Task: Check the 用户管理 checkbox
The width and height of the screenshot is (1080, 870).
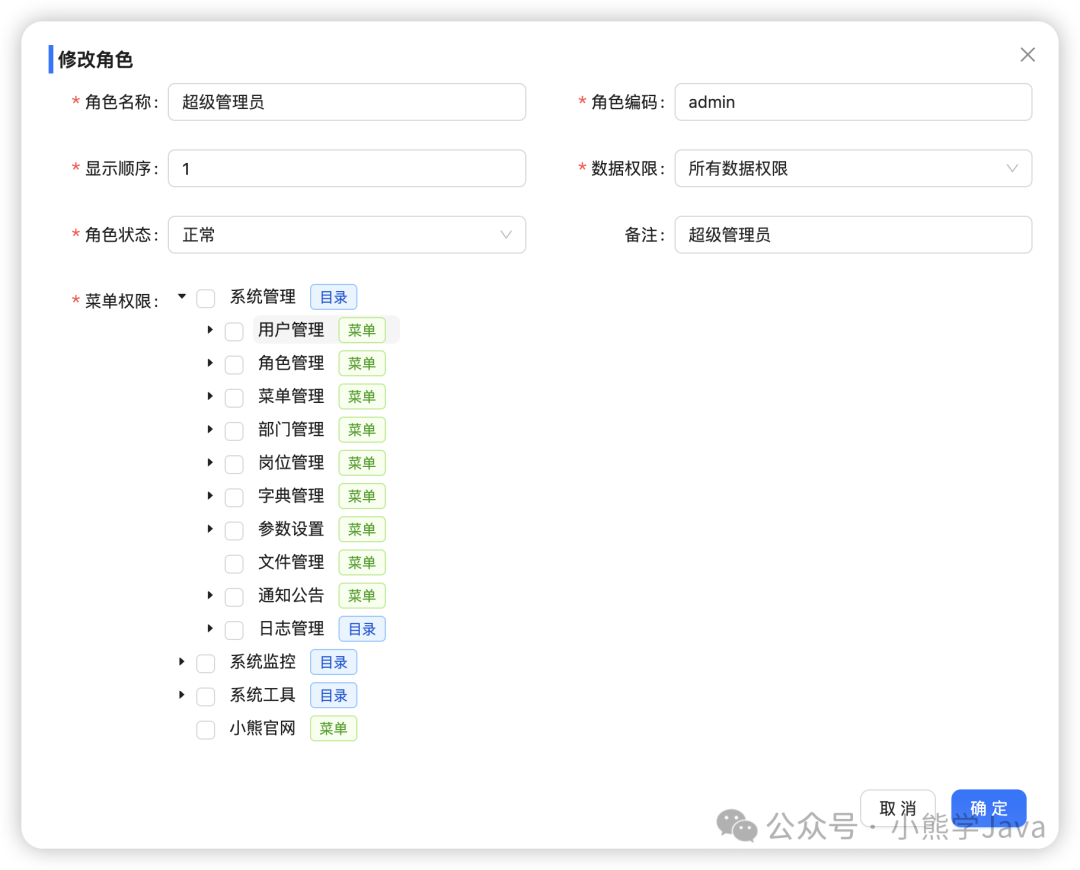Action: click(234, 331)
